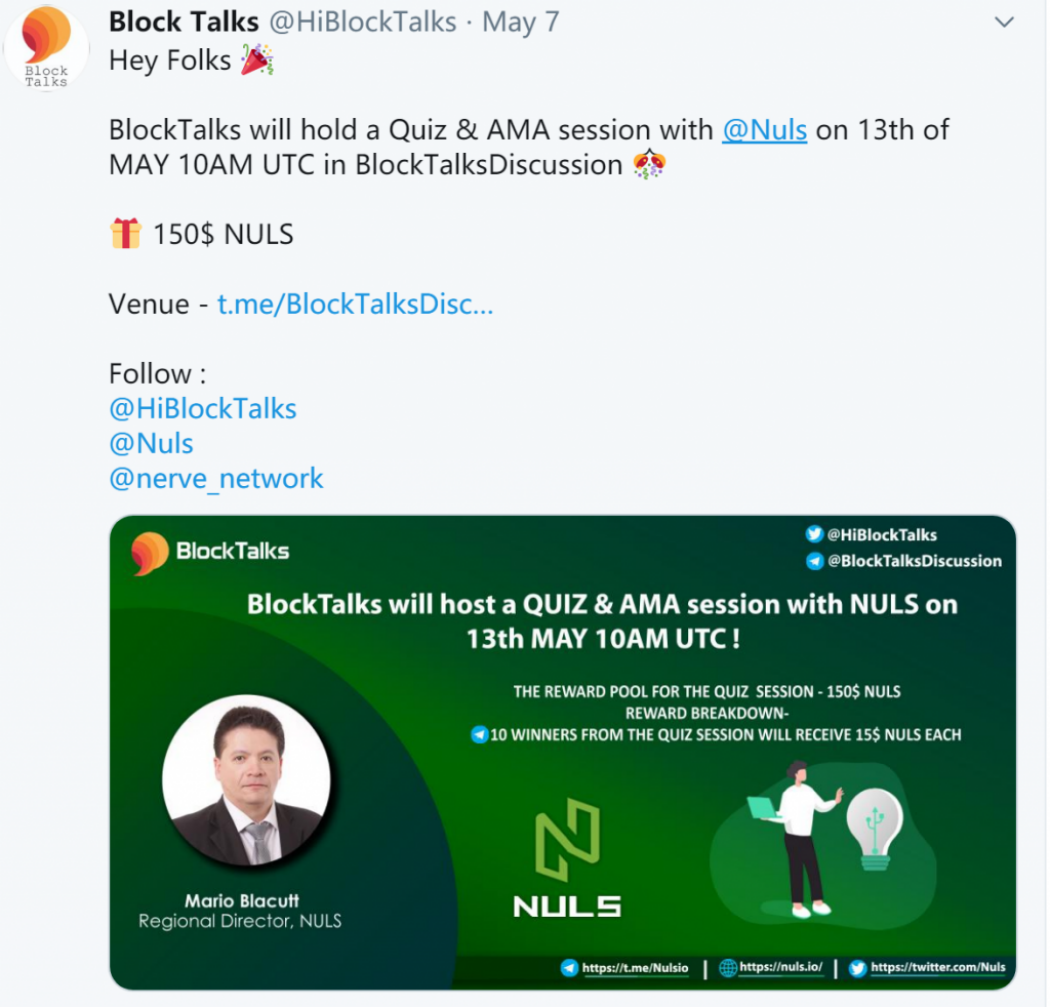Click the confetti ball emoji
Viewport: 1050px width, 1007px height.
(649, 164)
